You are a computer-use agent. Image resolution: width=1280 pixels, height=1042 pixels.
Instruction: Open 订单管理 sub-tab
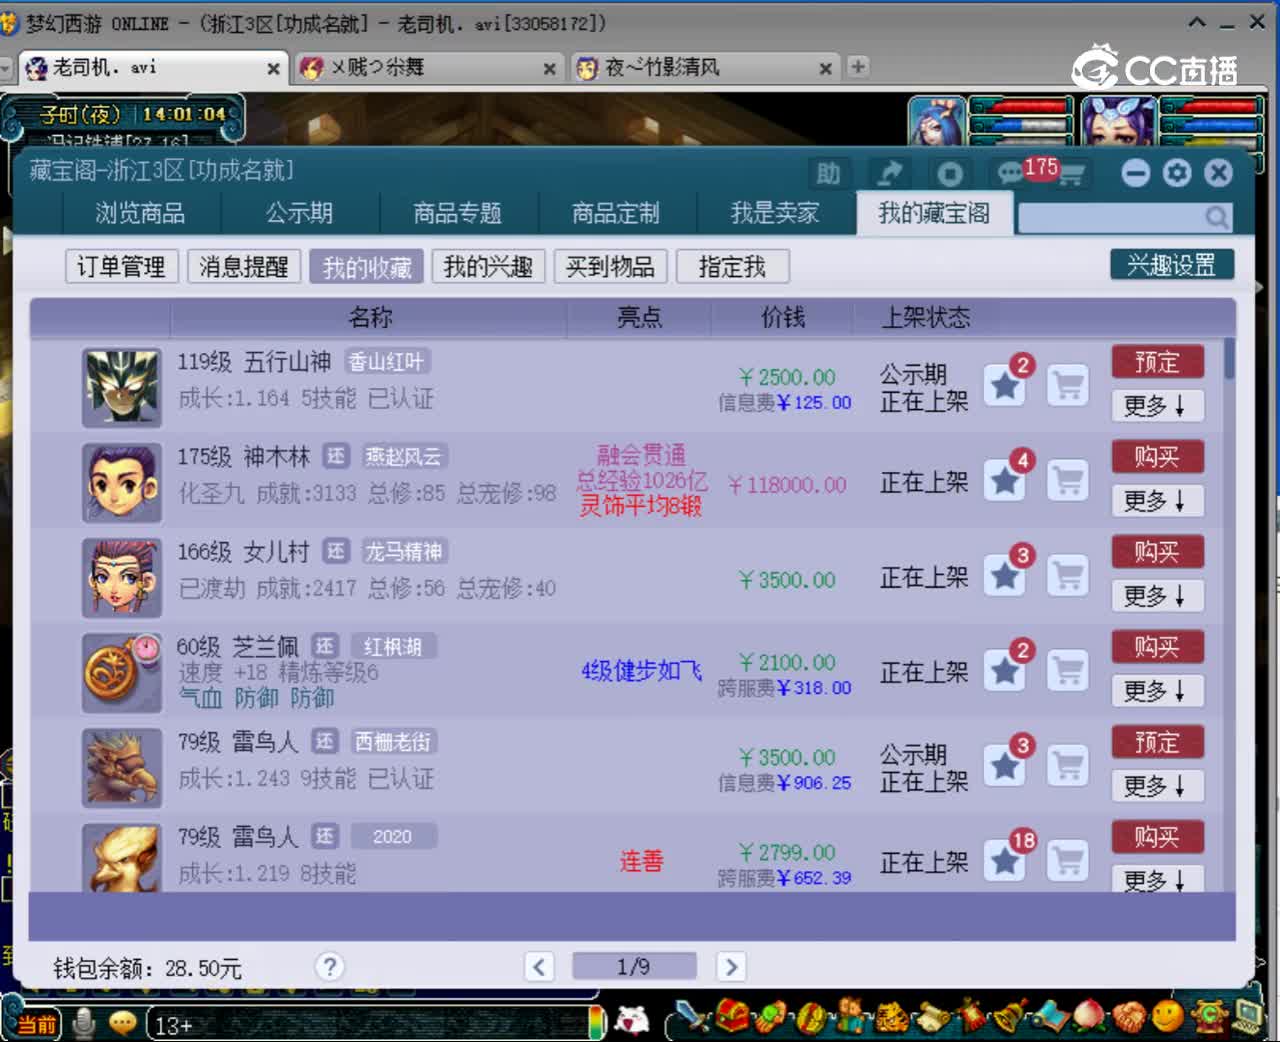pyautogui.click(x=121, y=267)
